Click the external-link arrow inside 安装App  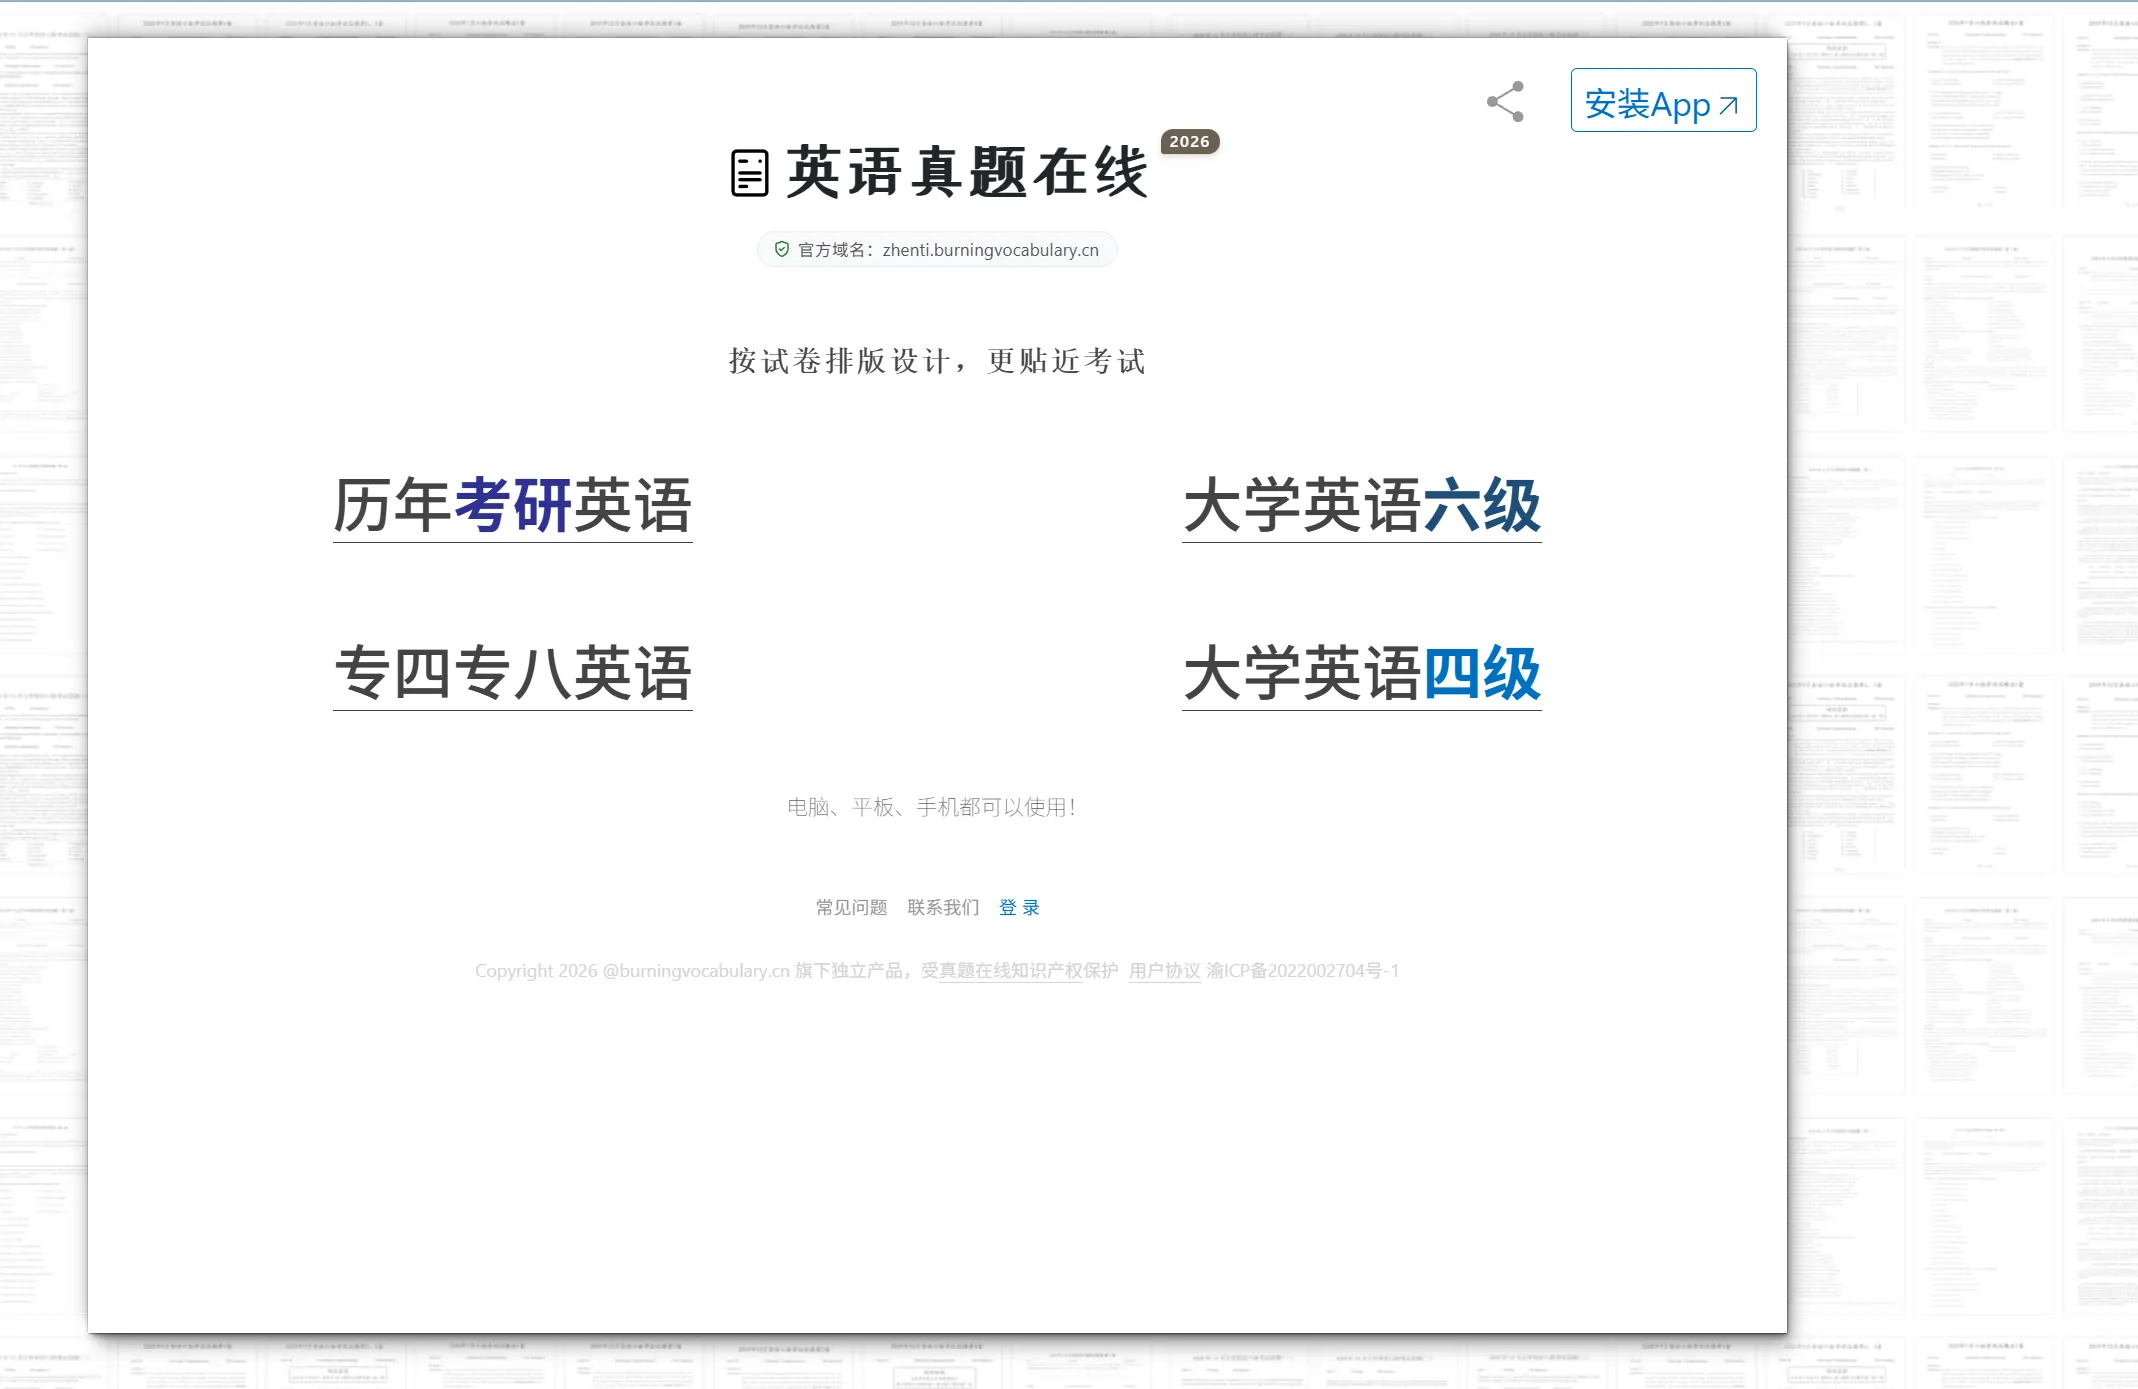1729,104
